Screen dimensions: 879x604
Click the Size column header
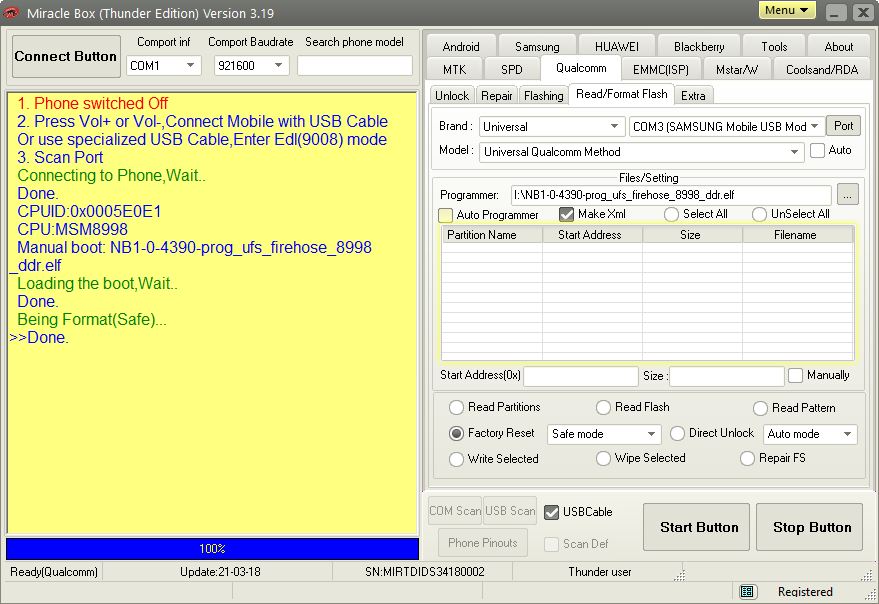tap(693, 235)
